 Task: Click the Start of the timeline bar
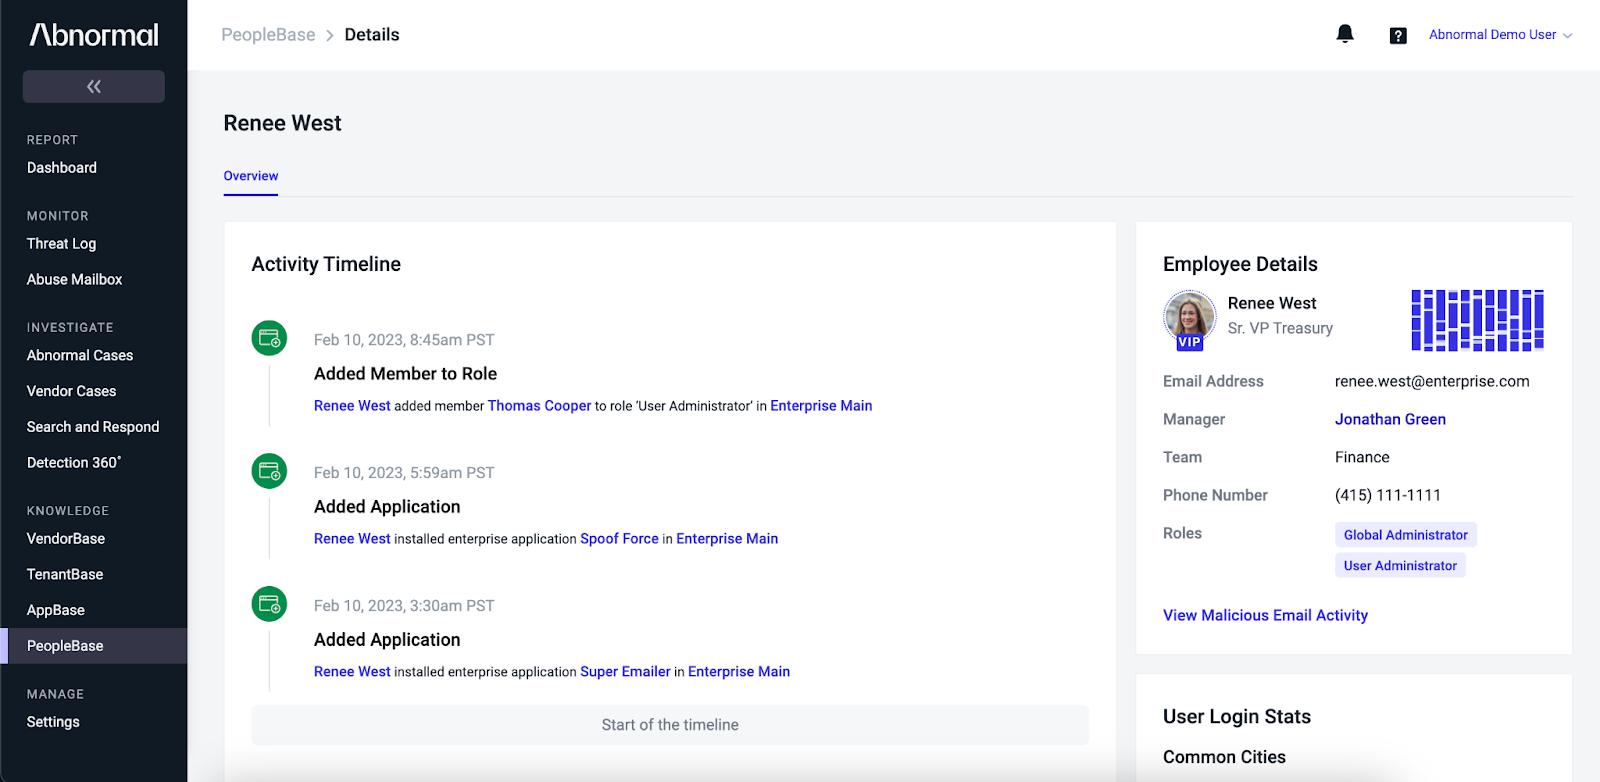coord(670,725)
